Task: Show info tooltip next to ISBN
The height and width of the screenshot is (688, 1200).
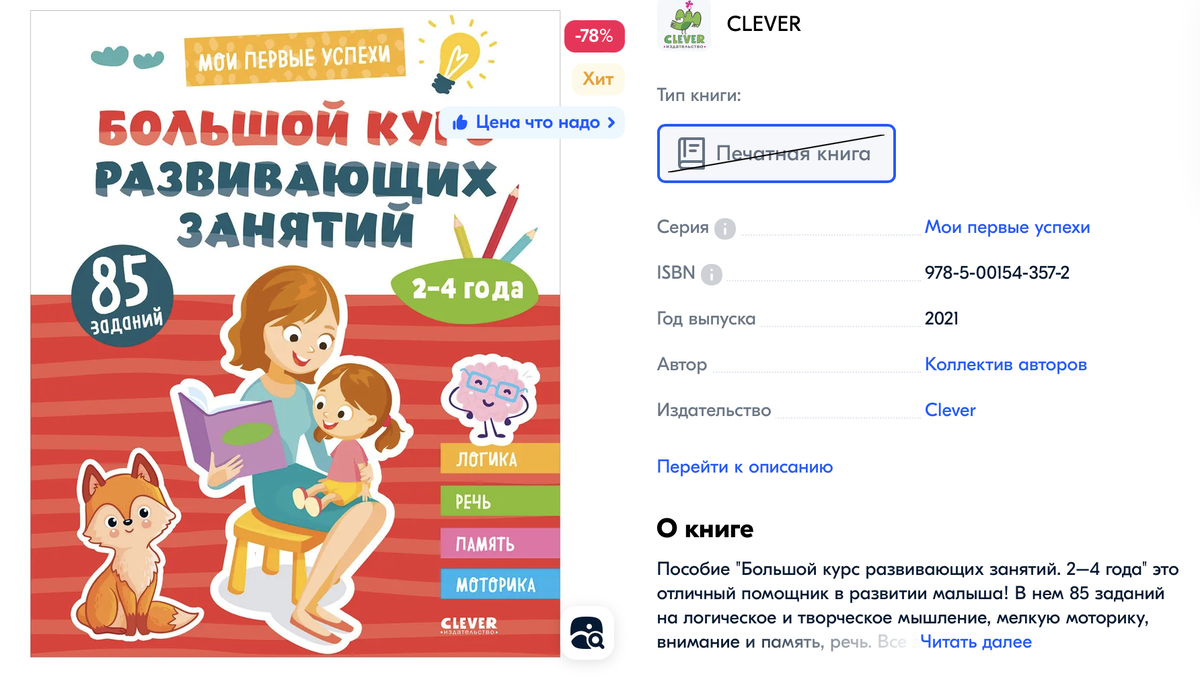Action: (x=712, y=274)
